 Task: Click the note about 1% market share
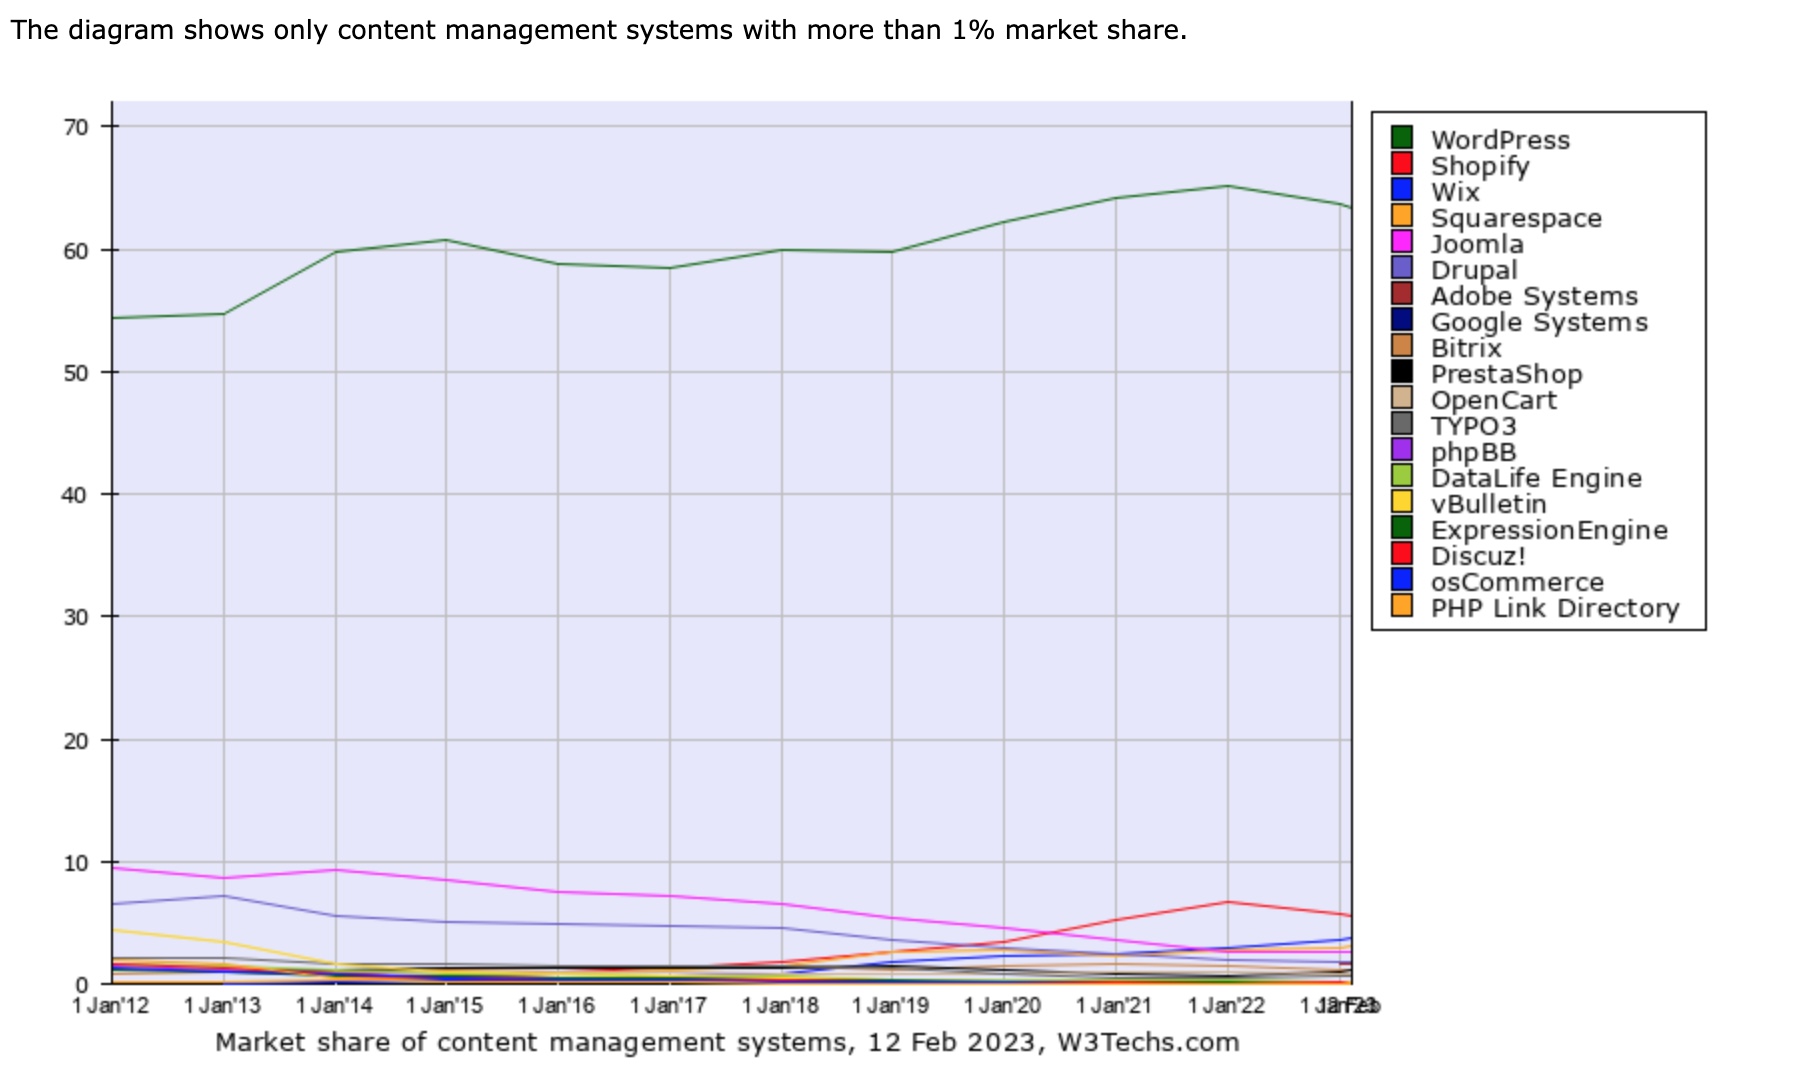coord(598,30)
